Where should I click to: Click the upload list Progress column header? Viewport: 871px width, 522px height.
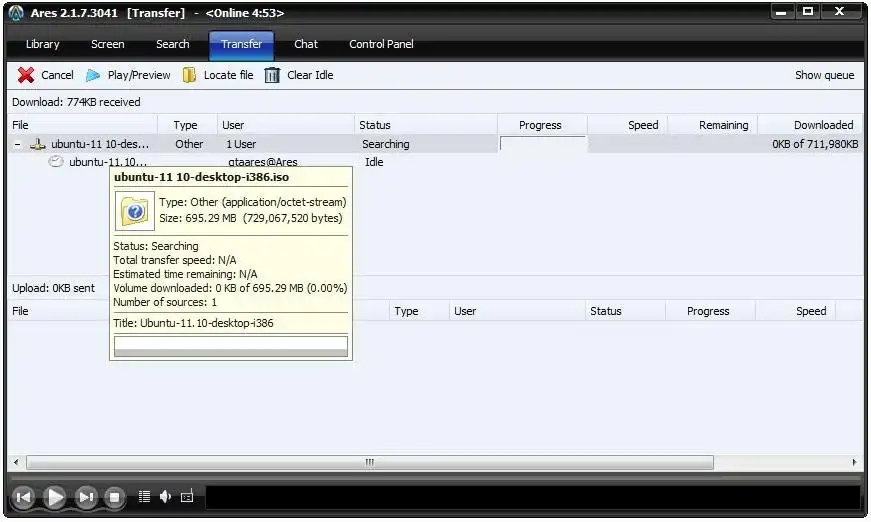tap(710, 311)
